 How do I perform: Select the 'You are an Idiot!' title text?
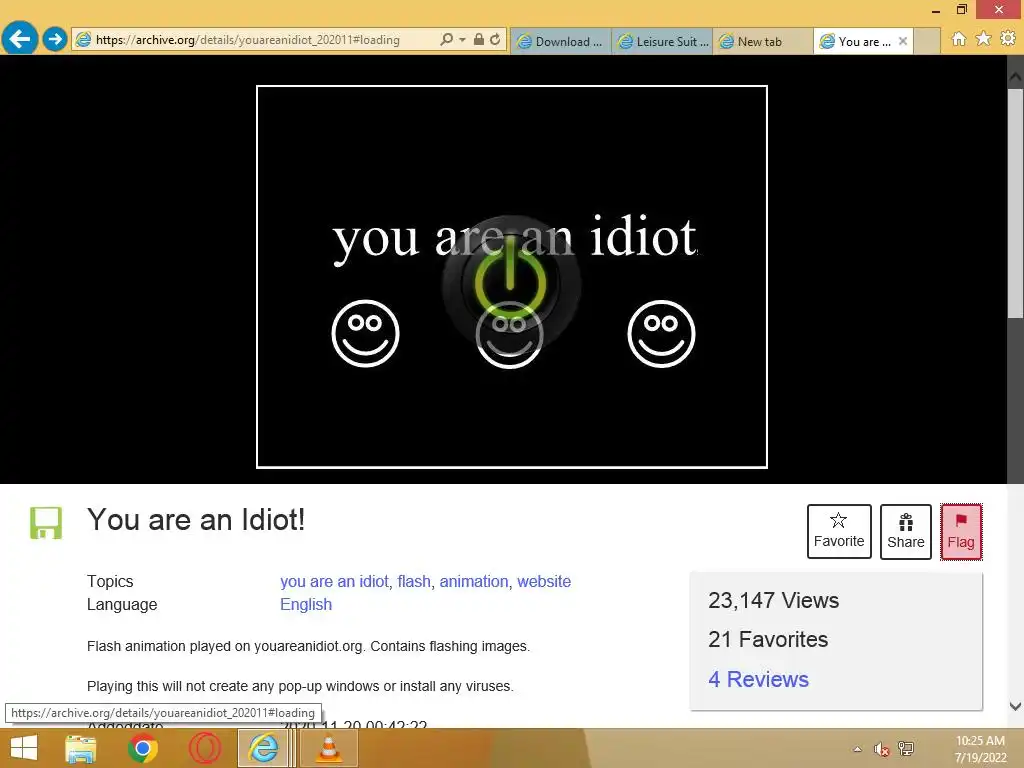(x=196, y=520)
